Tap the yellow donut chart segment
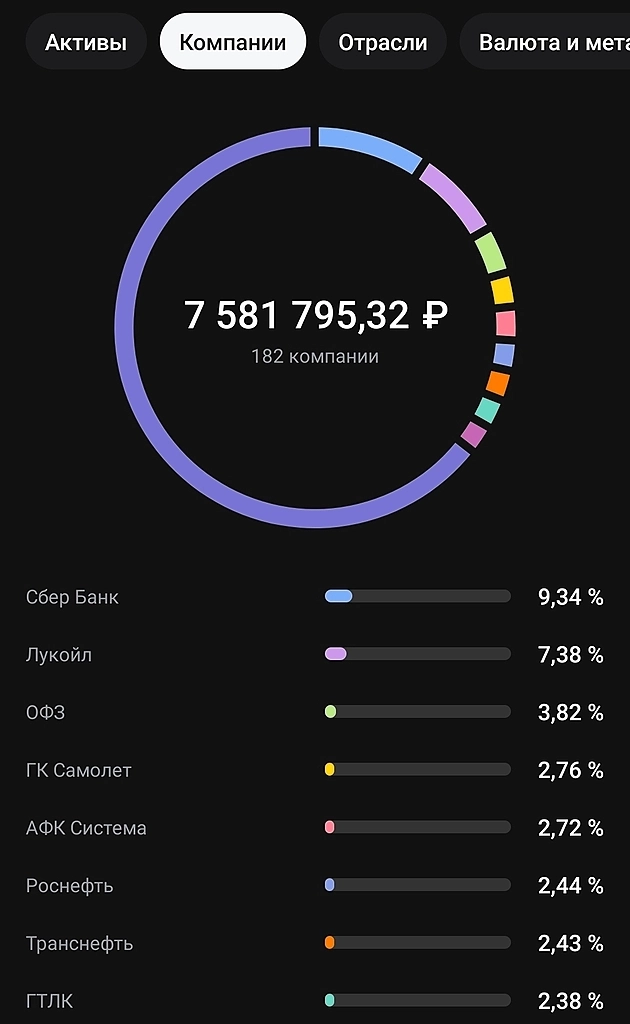Screen dimensions: 630x1024 click(502, 291)
